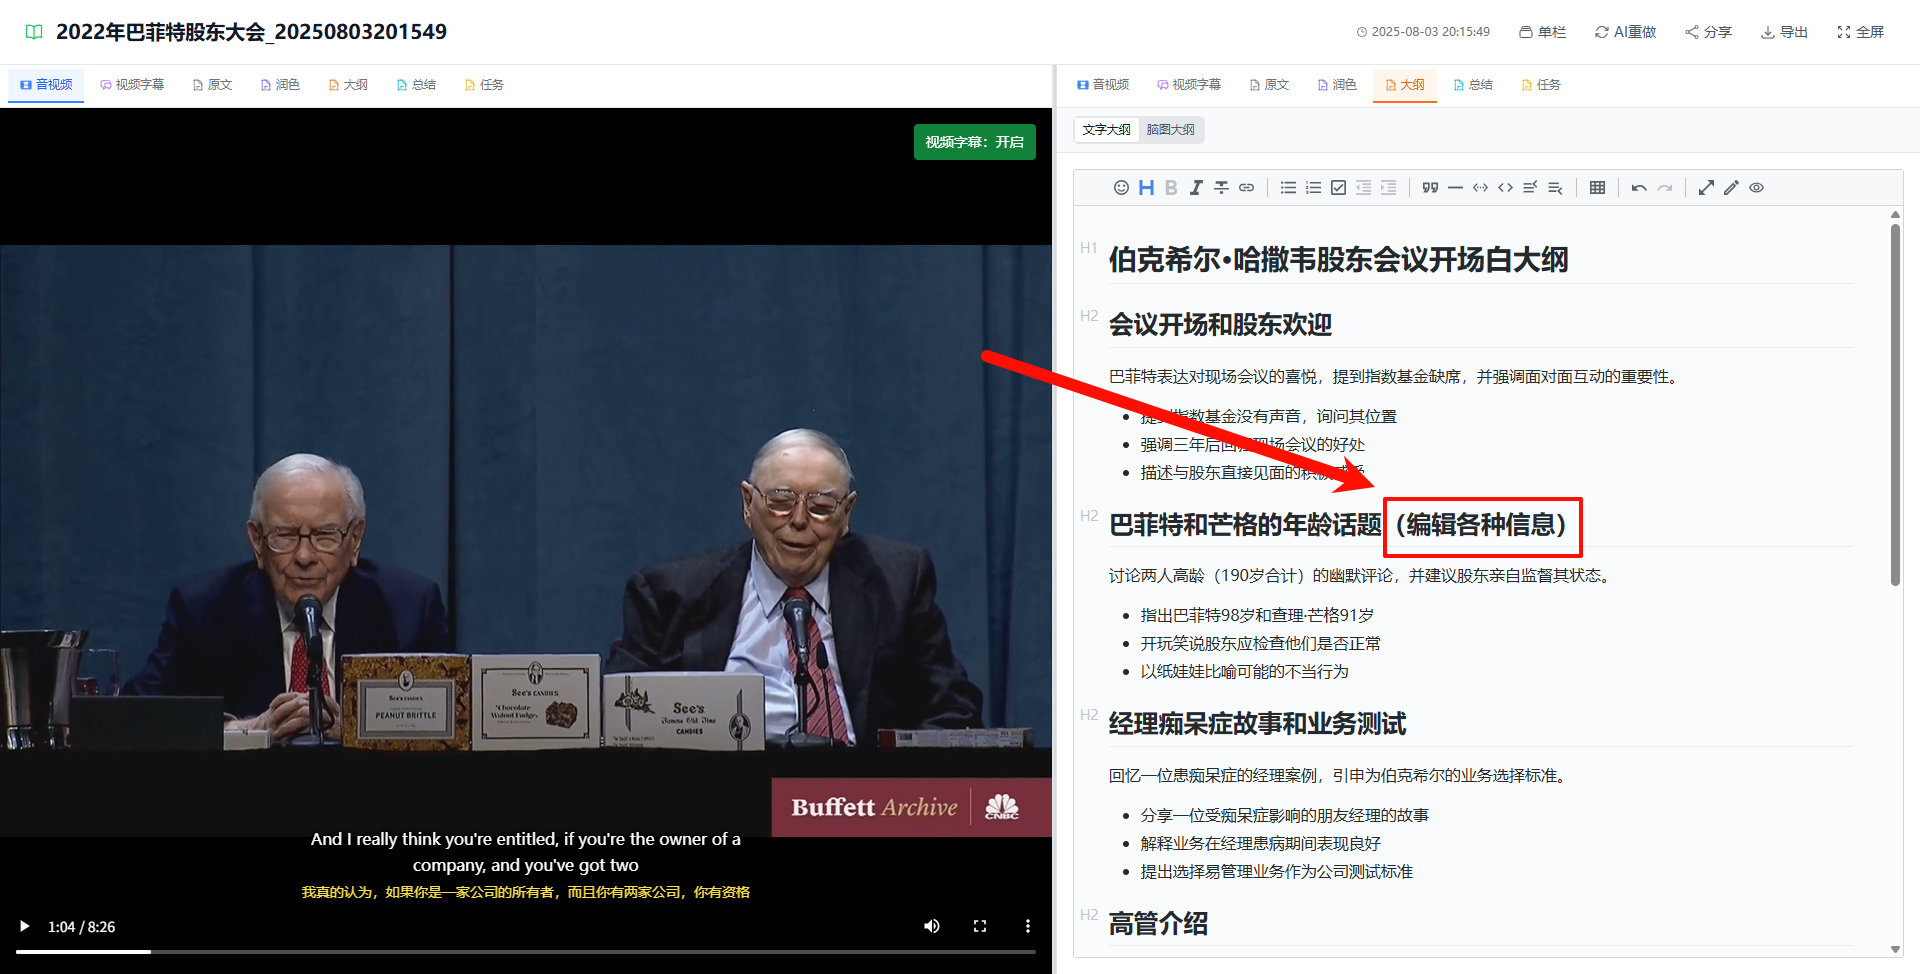
Task: Insert a hyperlink using the link icon
Action: tap(1246, 188)
